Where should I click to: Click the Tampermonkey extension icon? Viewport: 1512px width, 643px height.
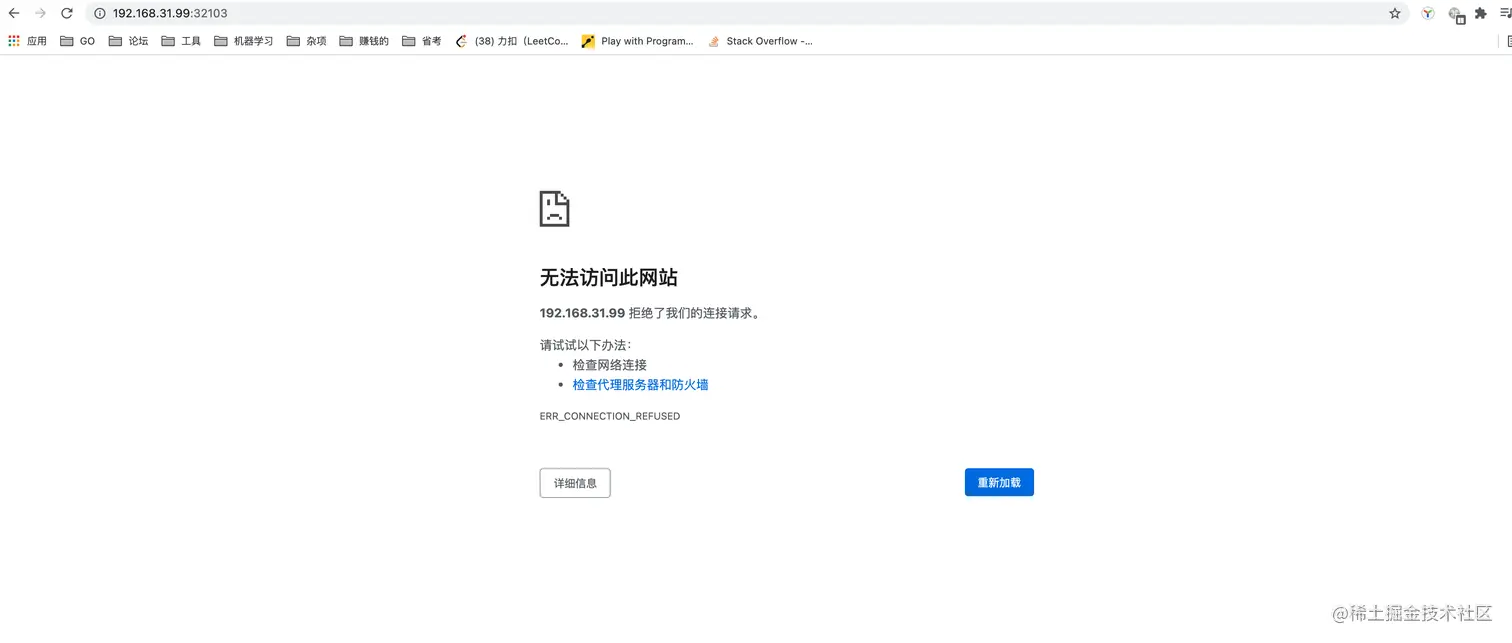point(1427,14)
